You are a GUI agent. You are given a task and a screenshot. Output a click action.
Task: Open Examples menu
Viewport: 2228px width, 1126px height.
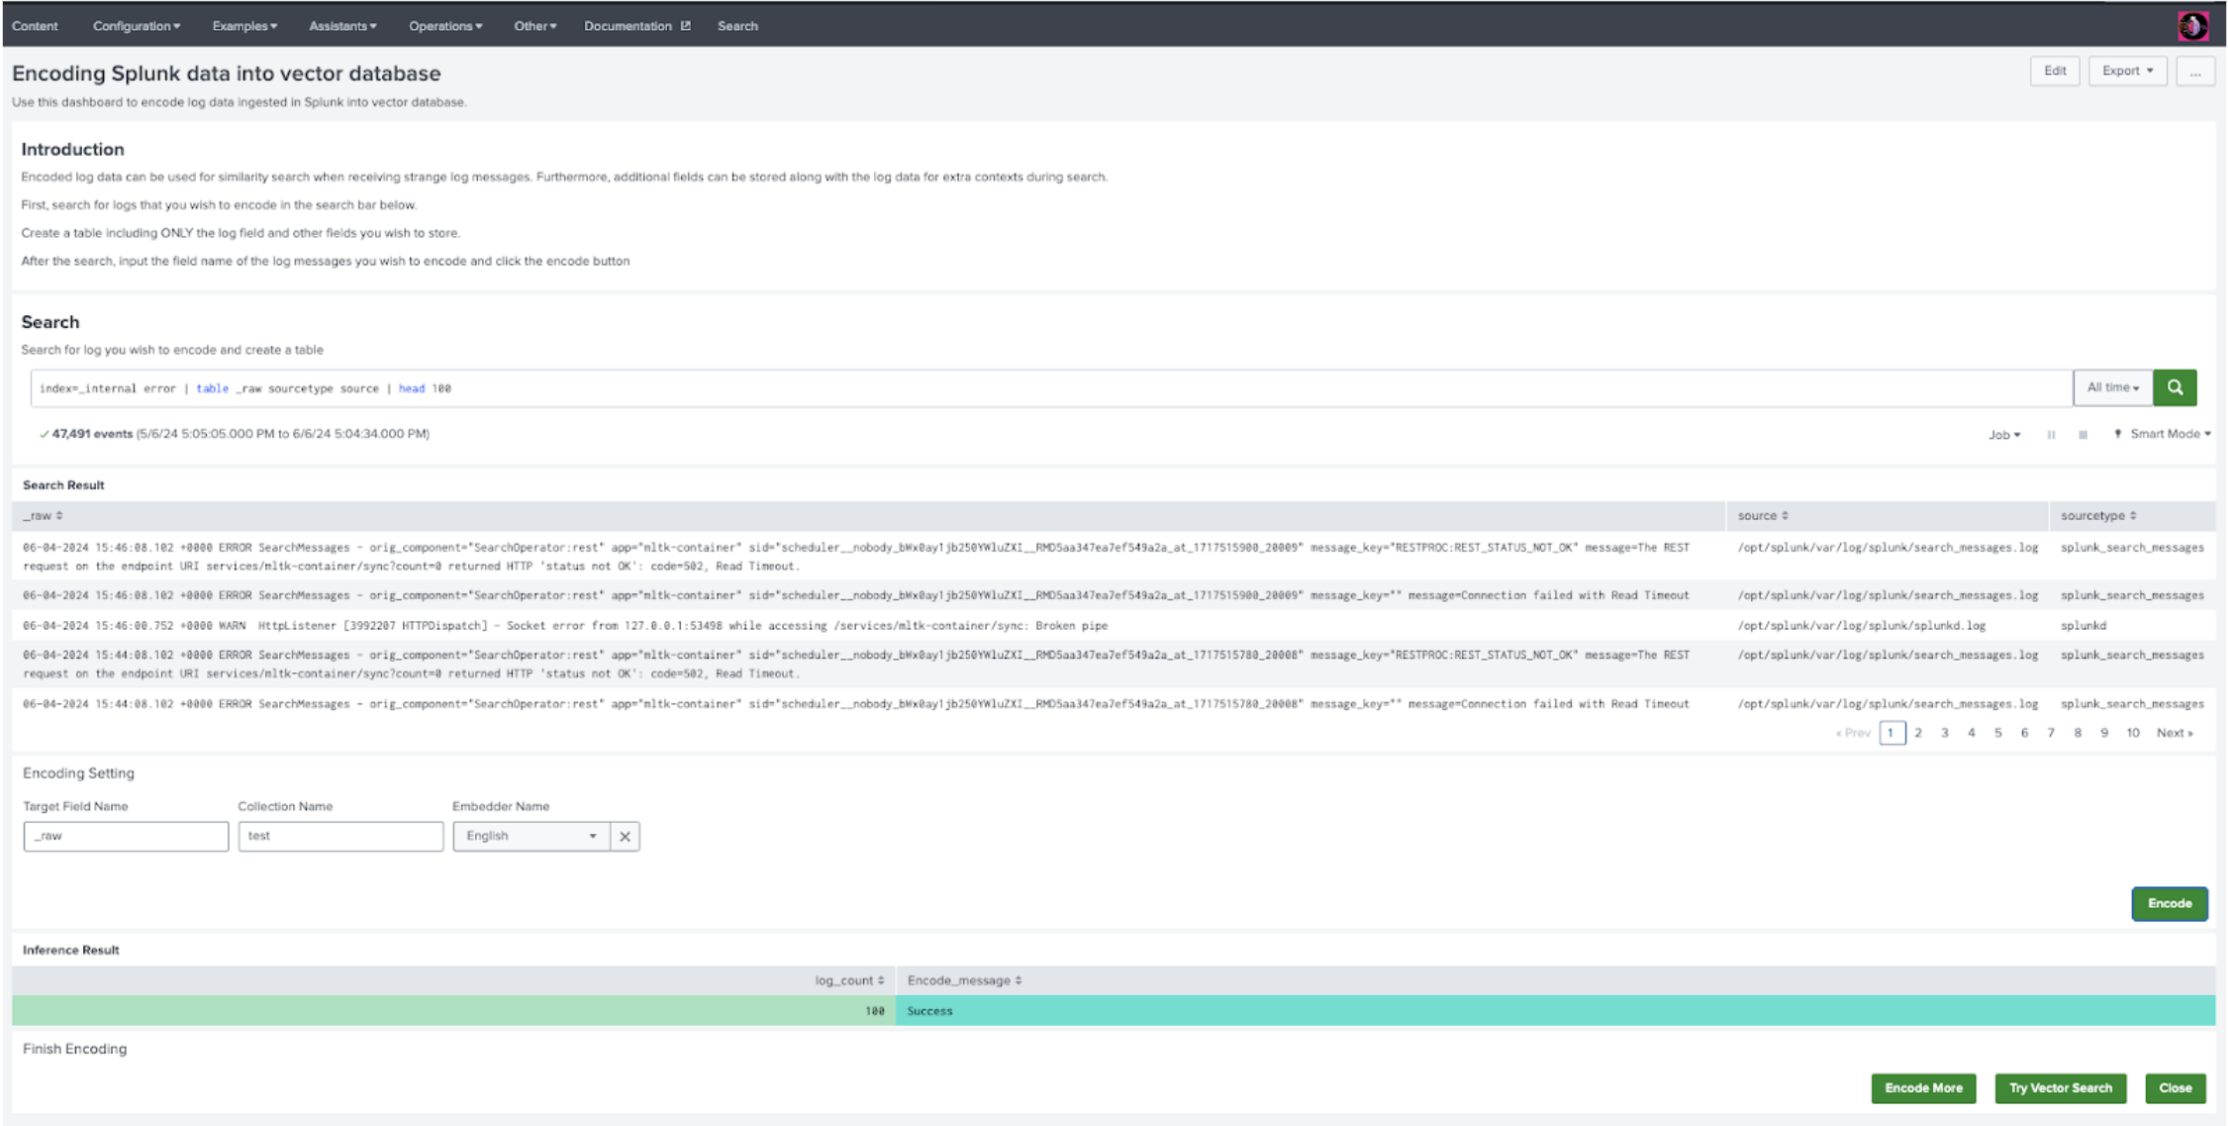[244, 26]
